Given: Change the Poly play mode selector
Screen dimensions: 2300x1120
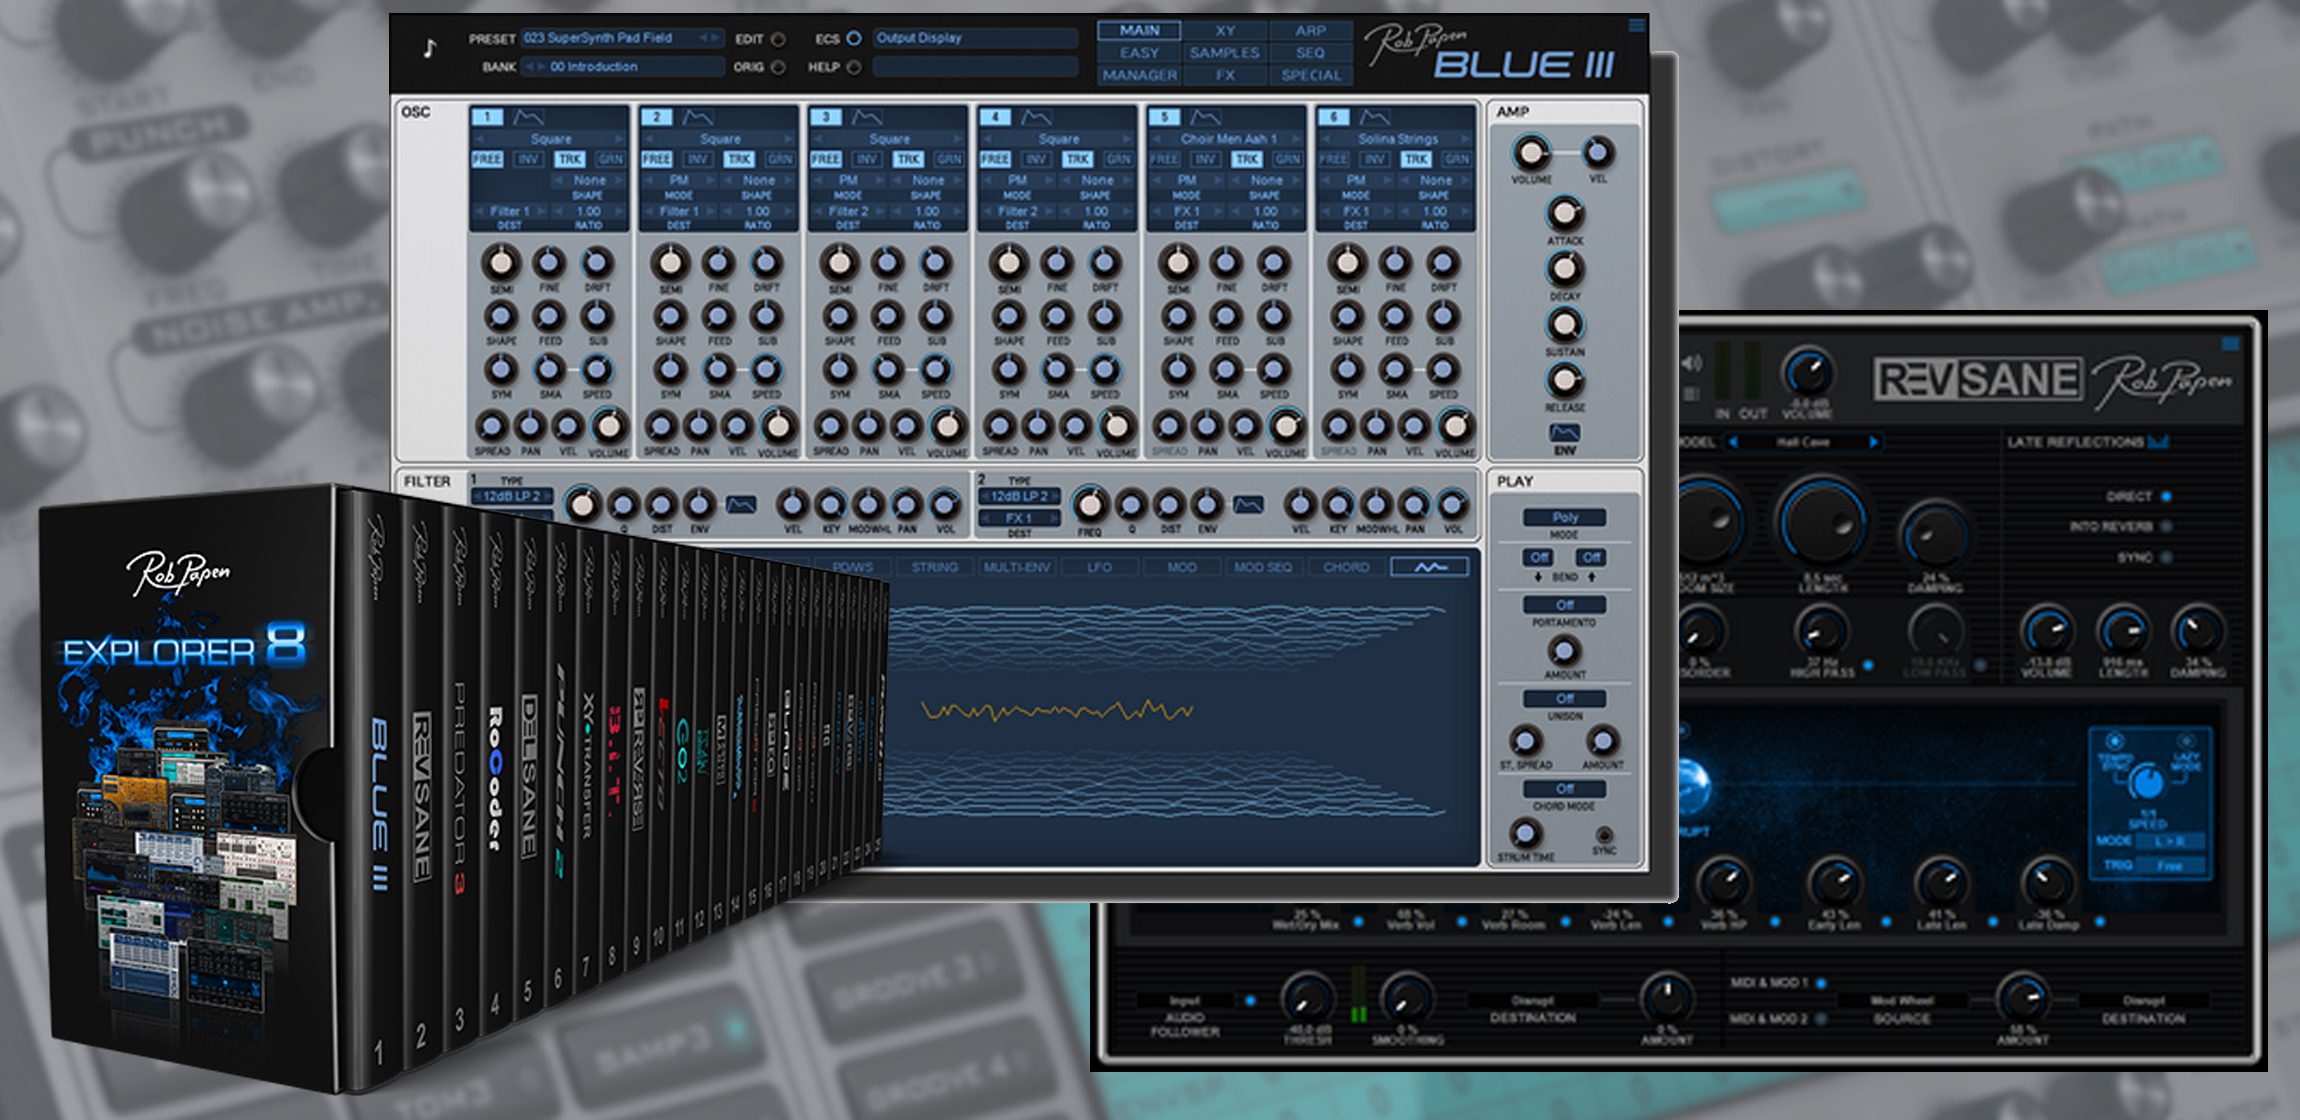Looking at the screenshot, I should [x=1564, y=518].
